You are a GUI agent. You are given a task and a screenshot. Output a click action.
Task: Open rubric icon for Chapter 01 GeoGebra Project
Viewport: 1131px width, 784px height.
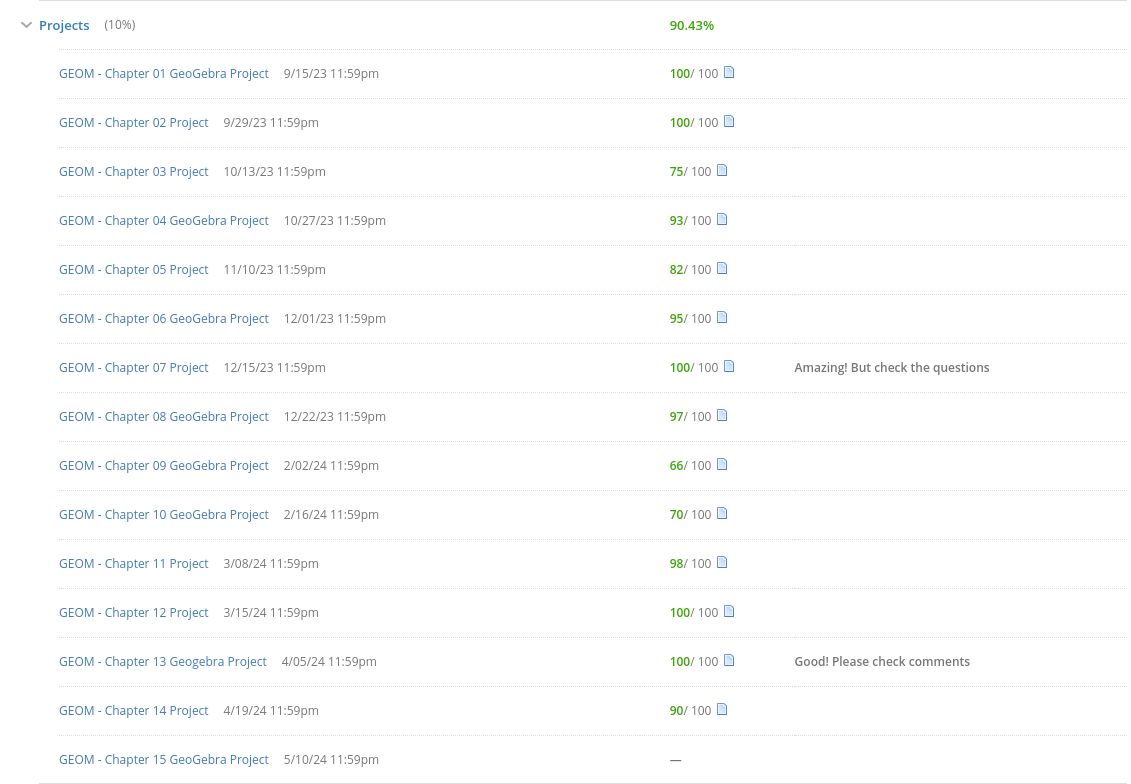[x=729, y=73]
